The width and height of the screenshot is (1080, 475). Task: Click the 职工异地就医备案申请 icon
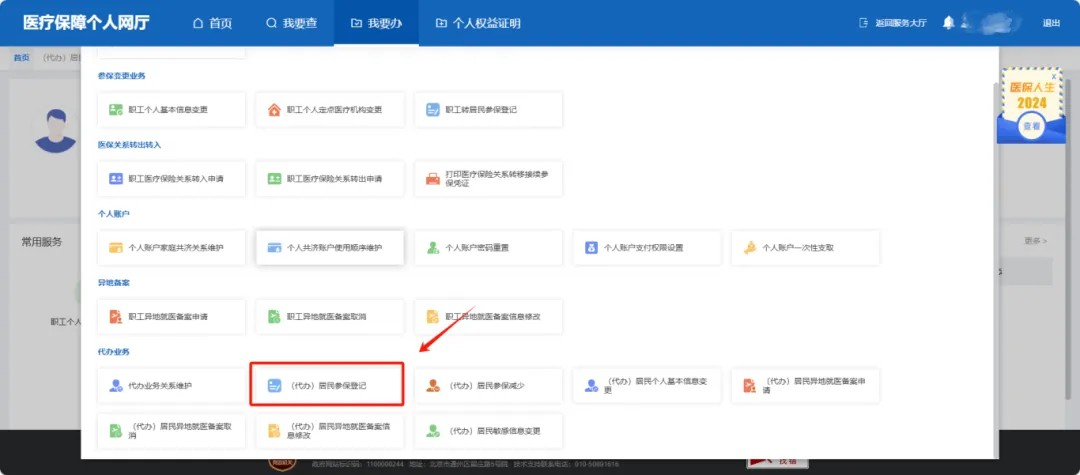(115, 316)
